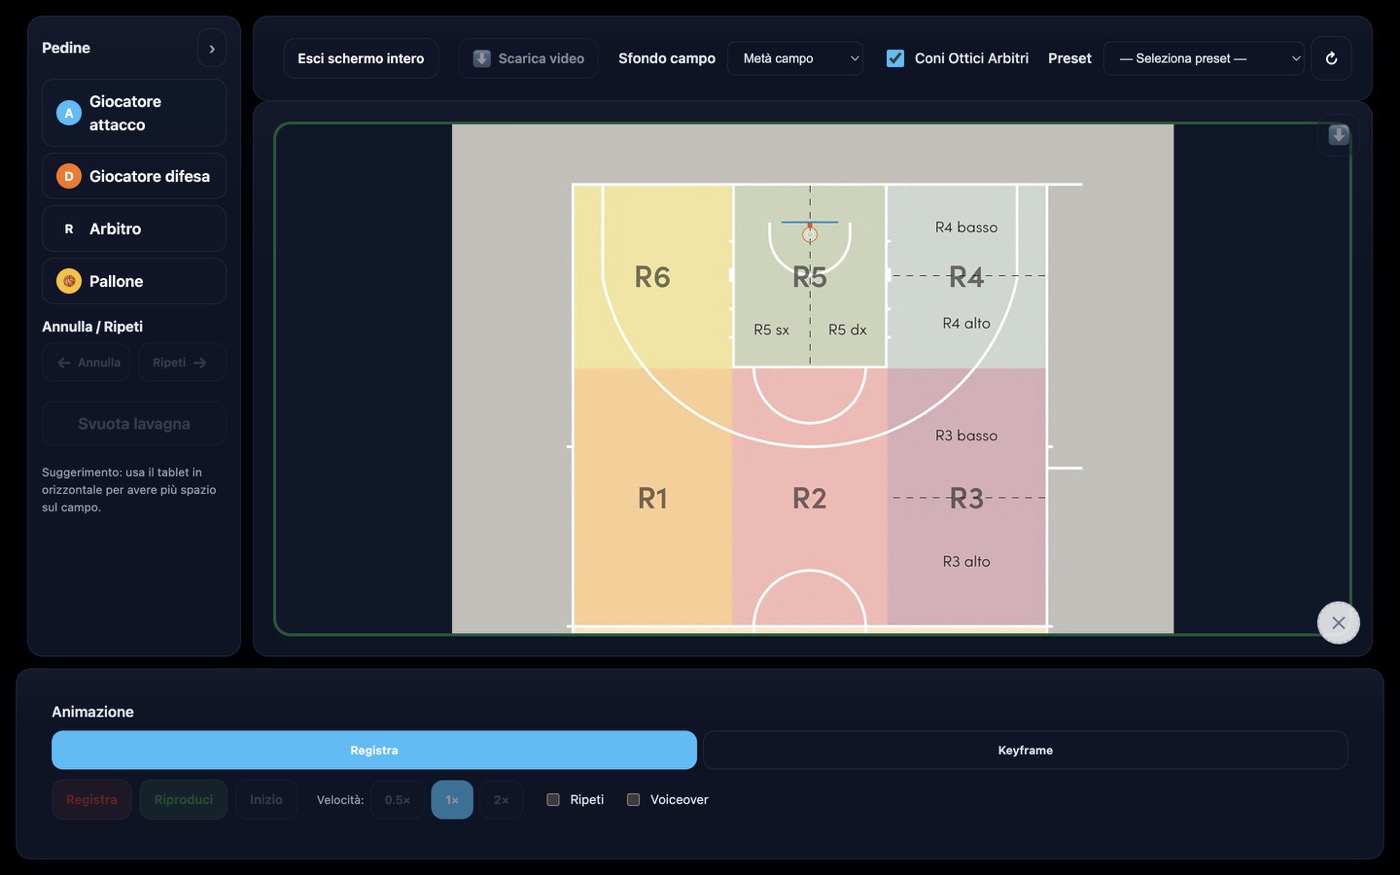
Task: Click Esci schermo intero
Action: (x=361, y=58)
